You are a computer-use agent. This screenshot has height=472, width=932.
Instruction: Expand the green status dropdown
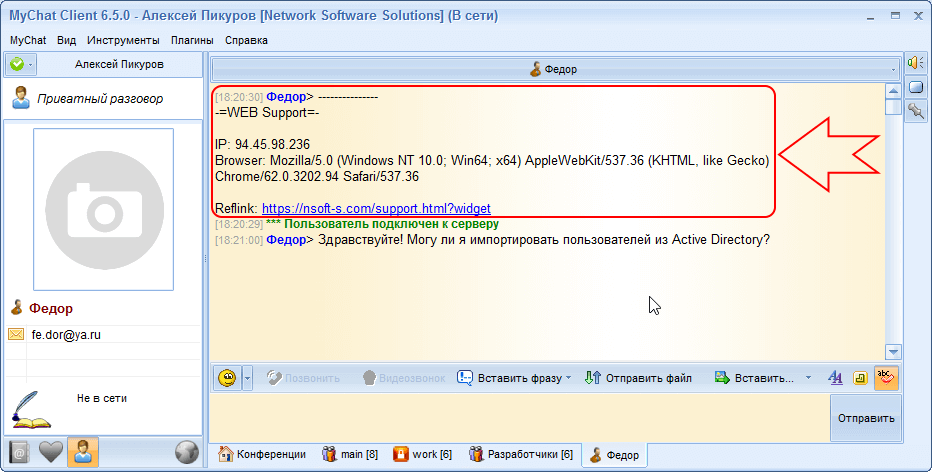[x=31, y=65]
